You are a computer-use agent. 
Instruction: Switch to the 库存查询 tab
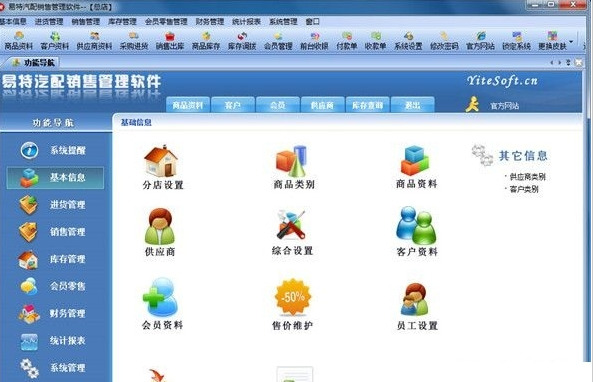367,105
